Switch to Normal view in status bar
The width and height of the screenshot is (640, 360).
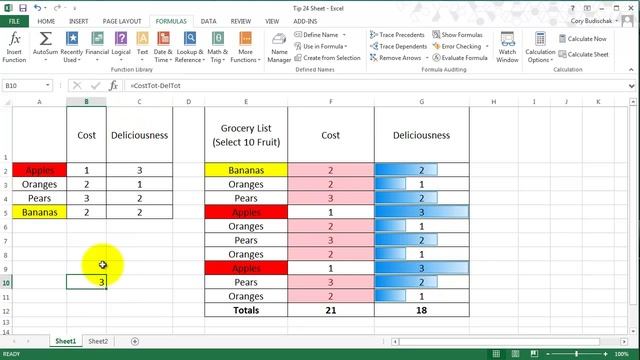(x=496, y=353)
